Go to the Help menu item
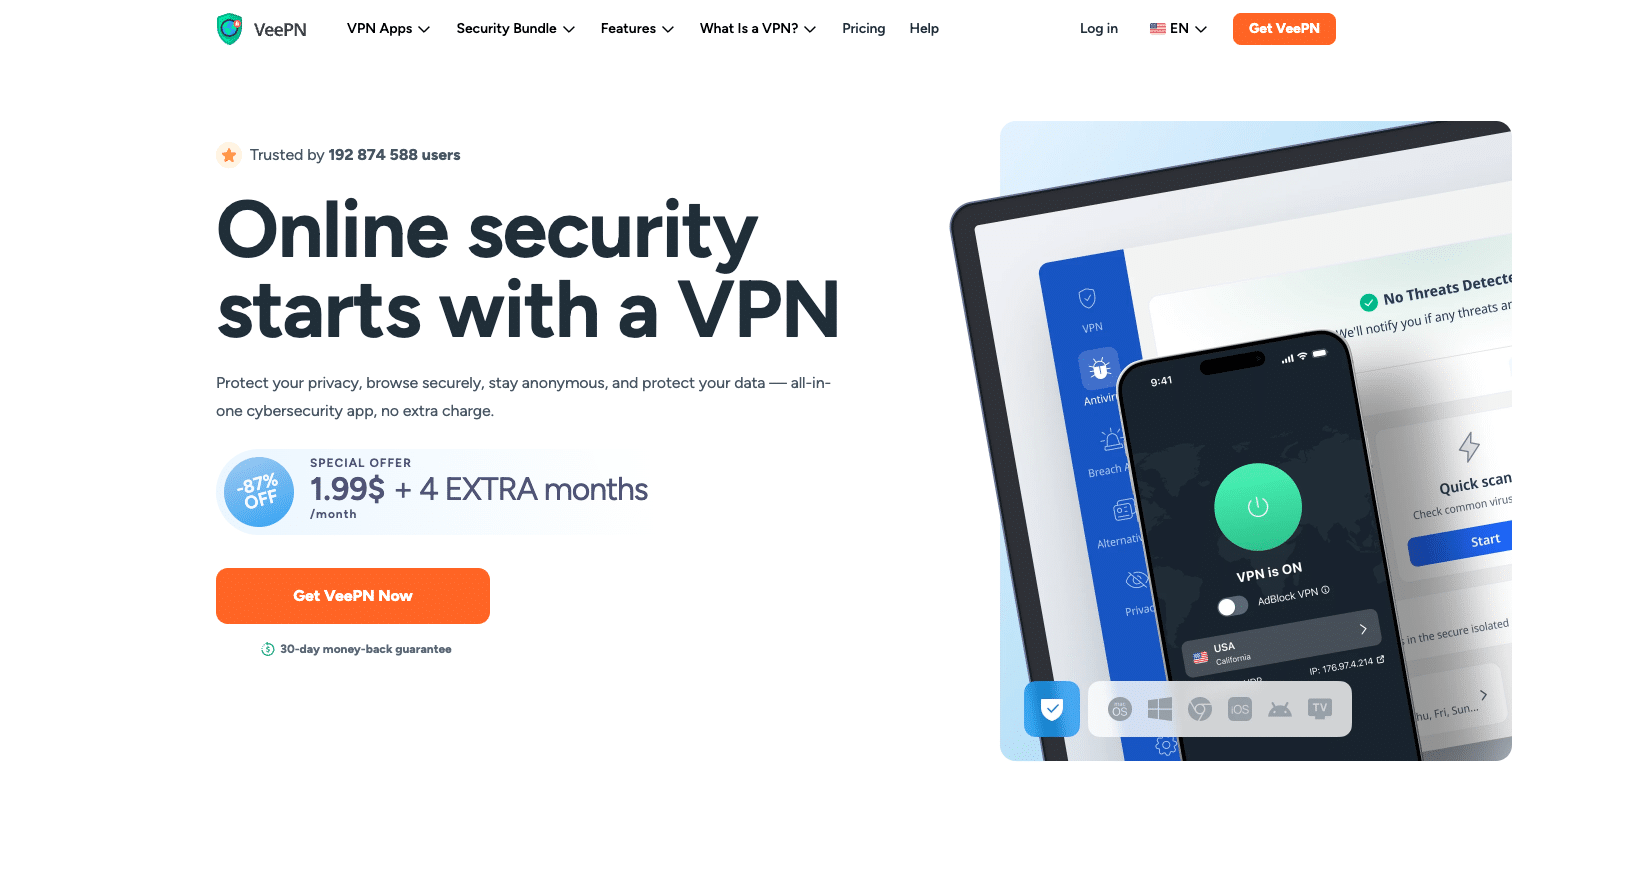 point(924,29)
